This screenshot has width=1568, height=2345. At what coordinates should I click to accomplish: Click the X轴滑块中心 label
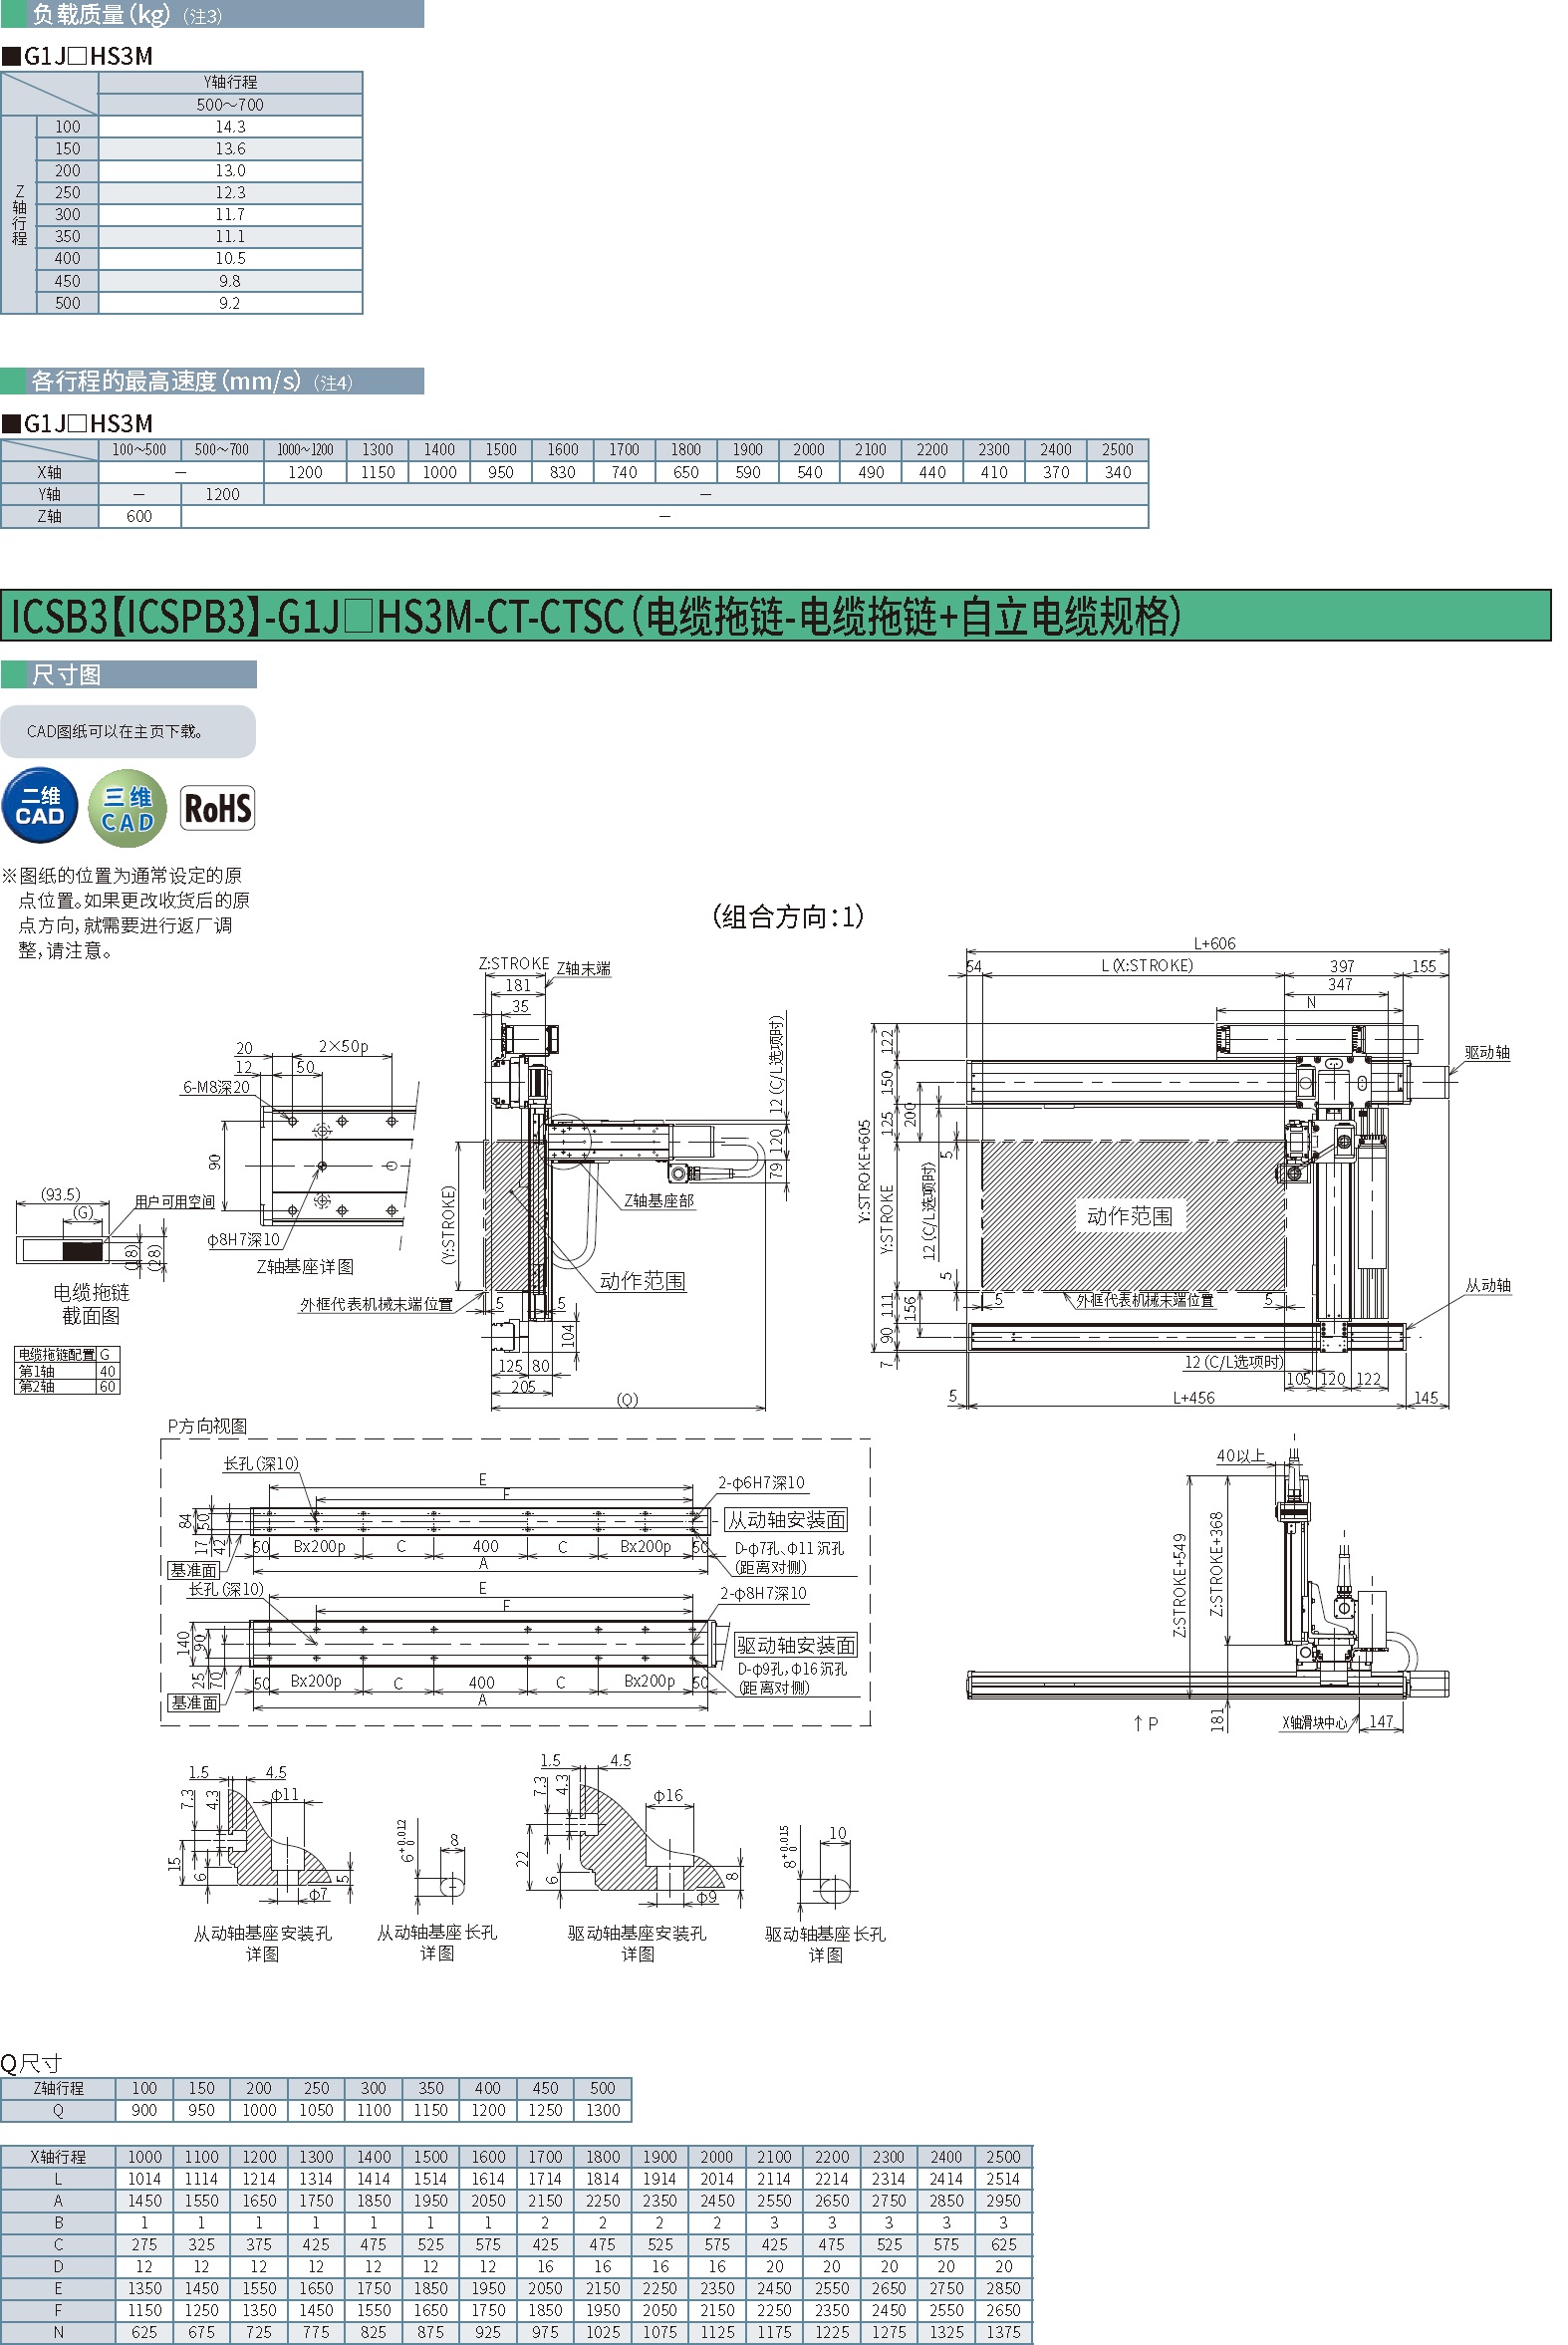point(1315,1722)
